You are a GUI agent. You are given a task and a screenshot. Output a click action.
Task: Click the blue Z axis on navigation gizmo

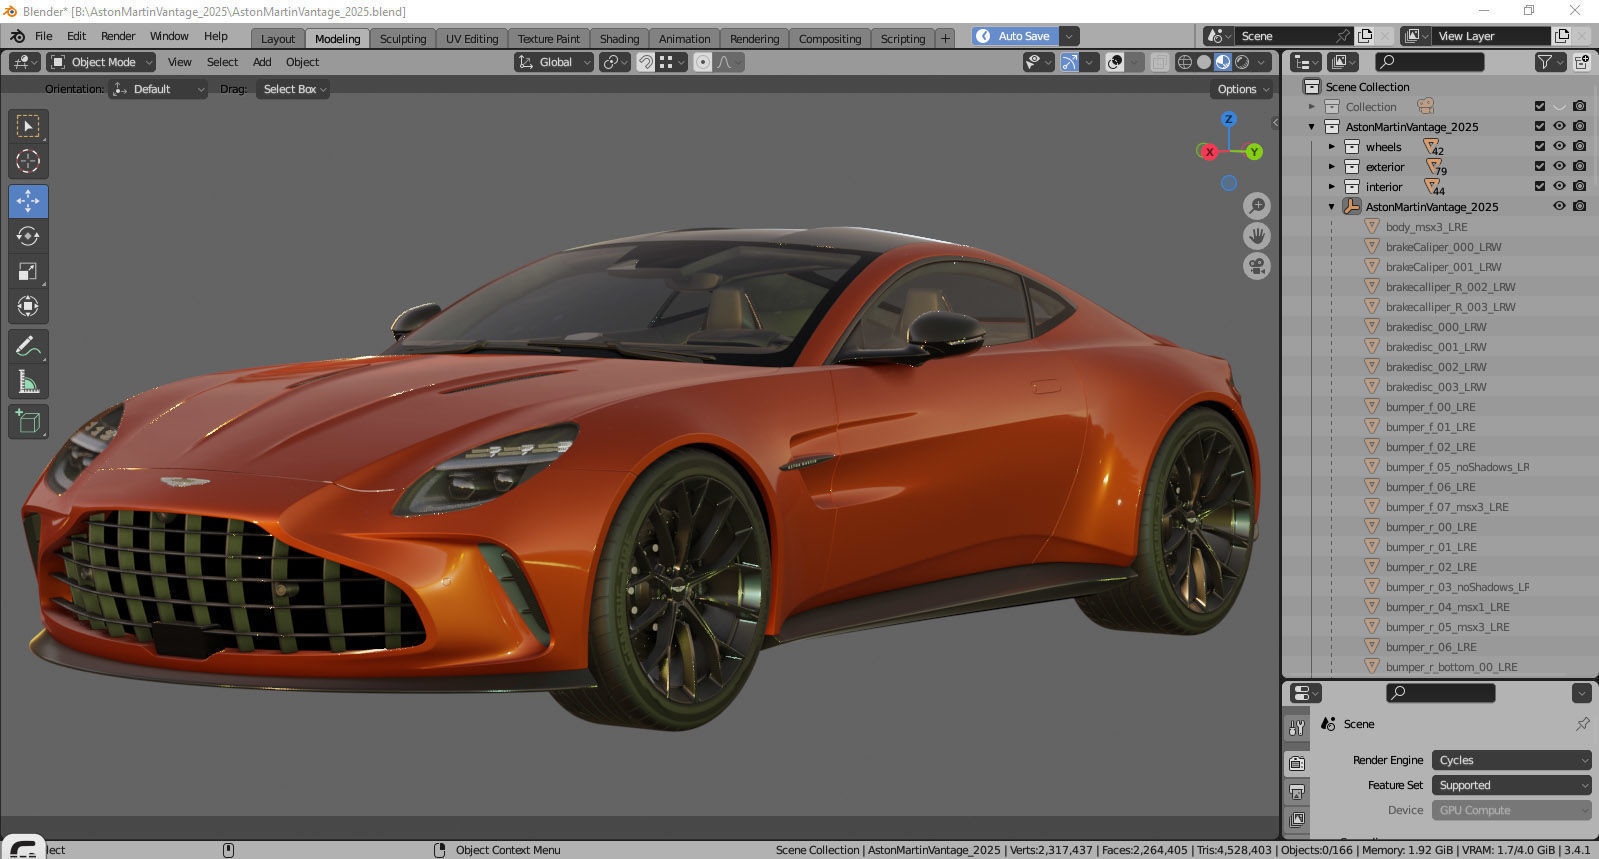click(x=1229, y=119)
